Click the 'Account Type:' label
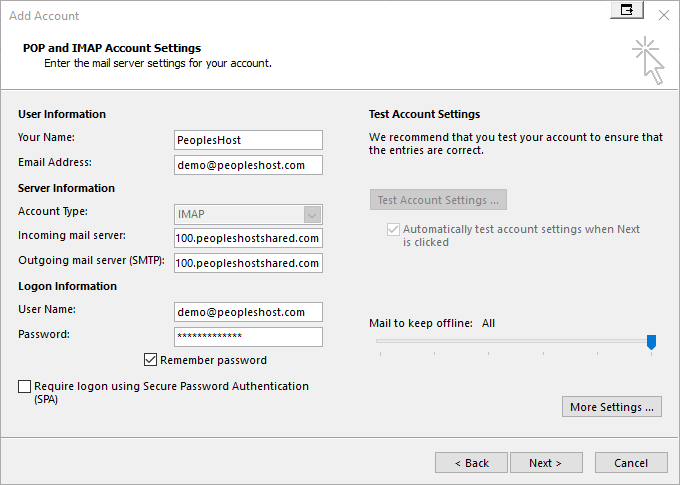Viewport: 680px width, 485px height. 52,211
